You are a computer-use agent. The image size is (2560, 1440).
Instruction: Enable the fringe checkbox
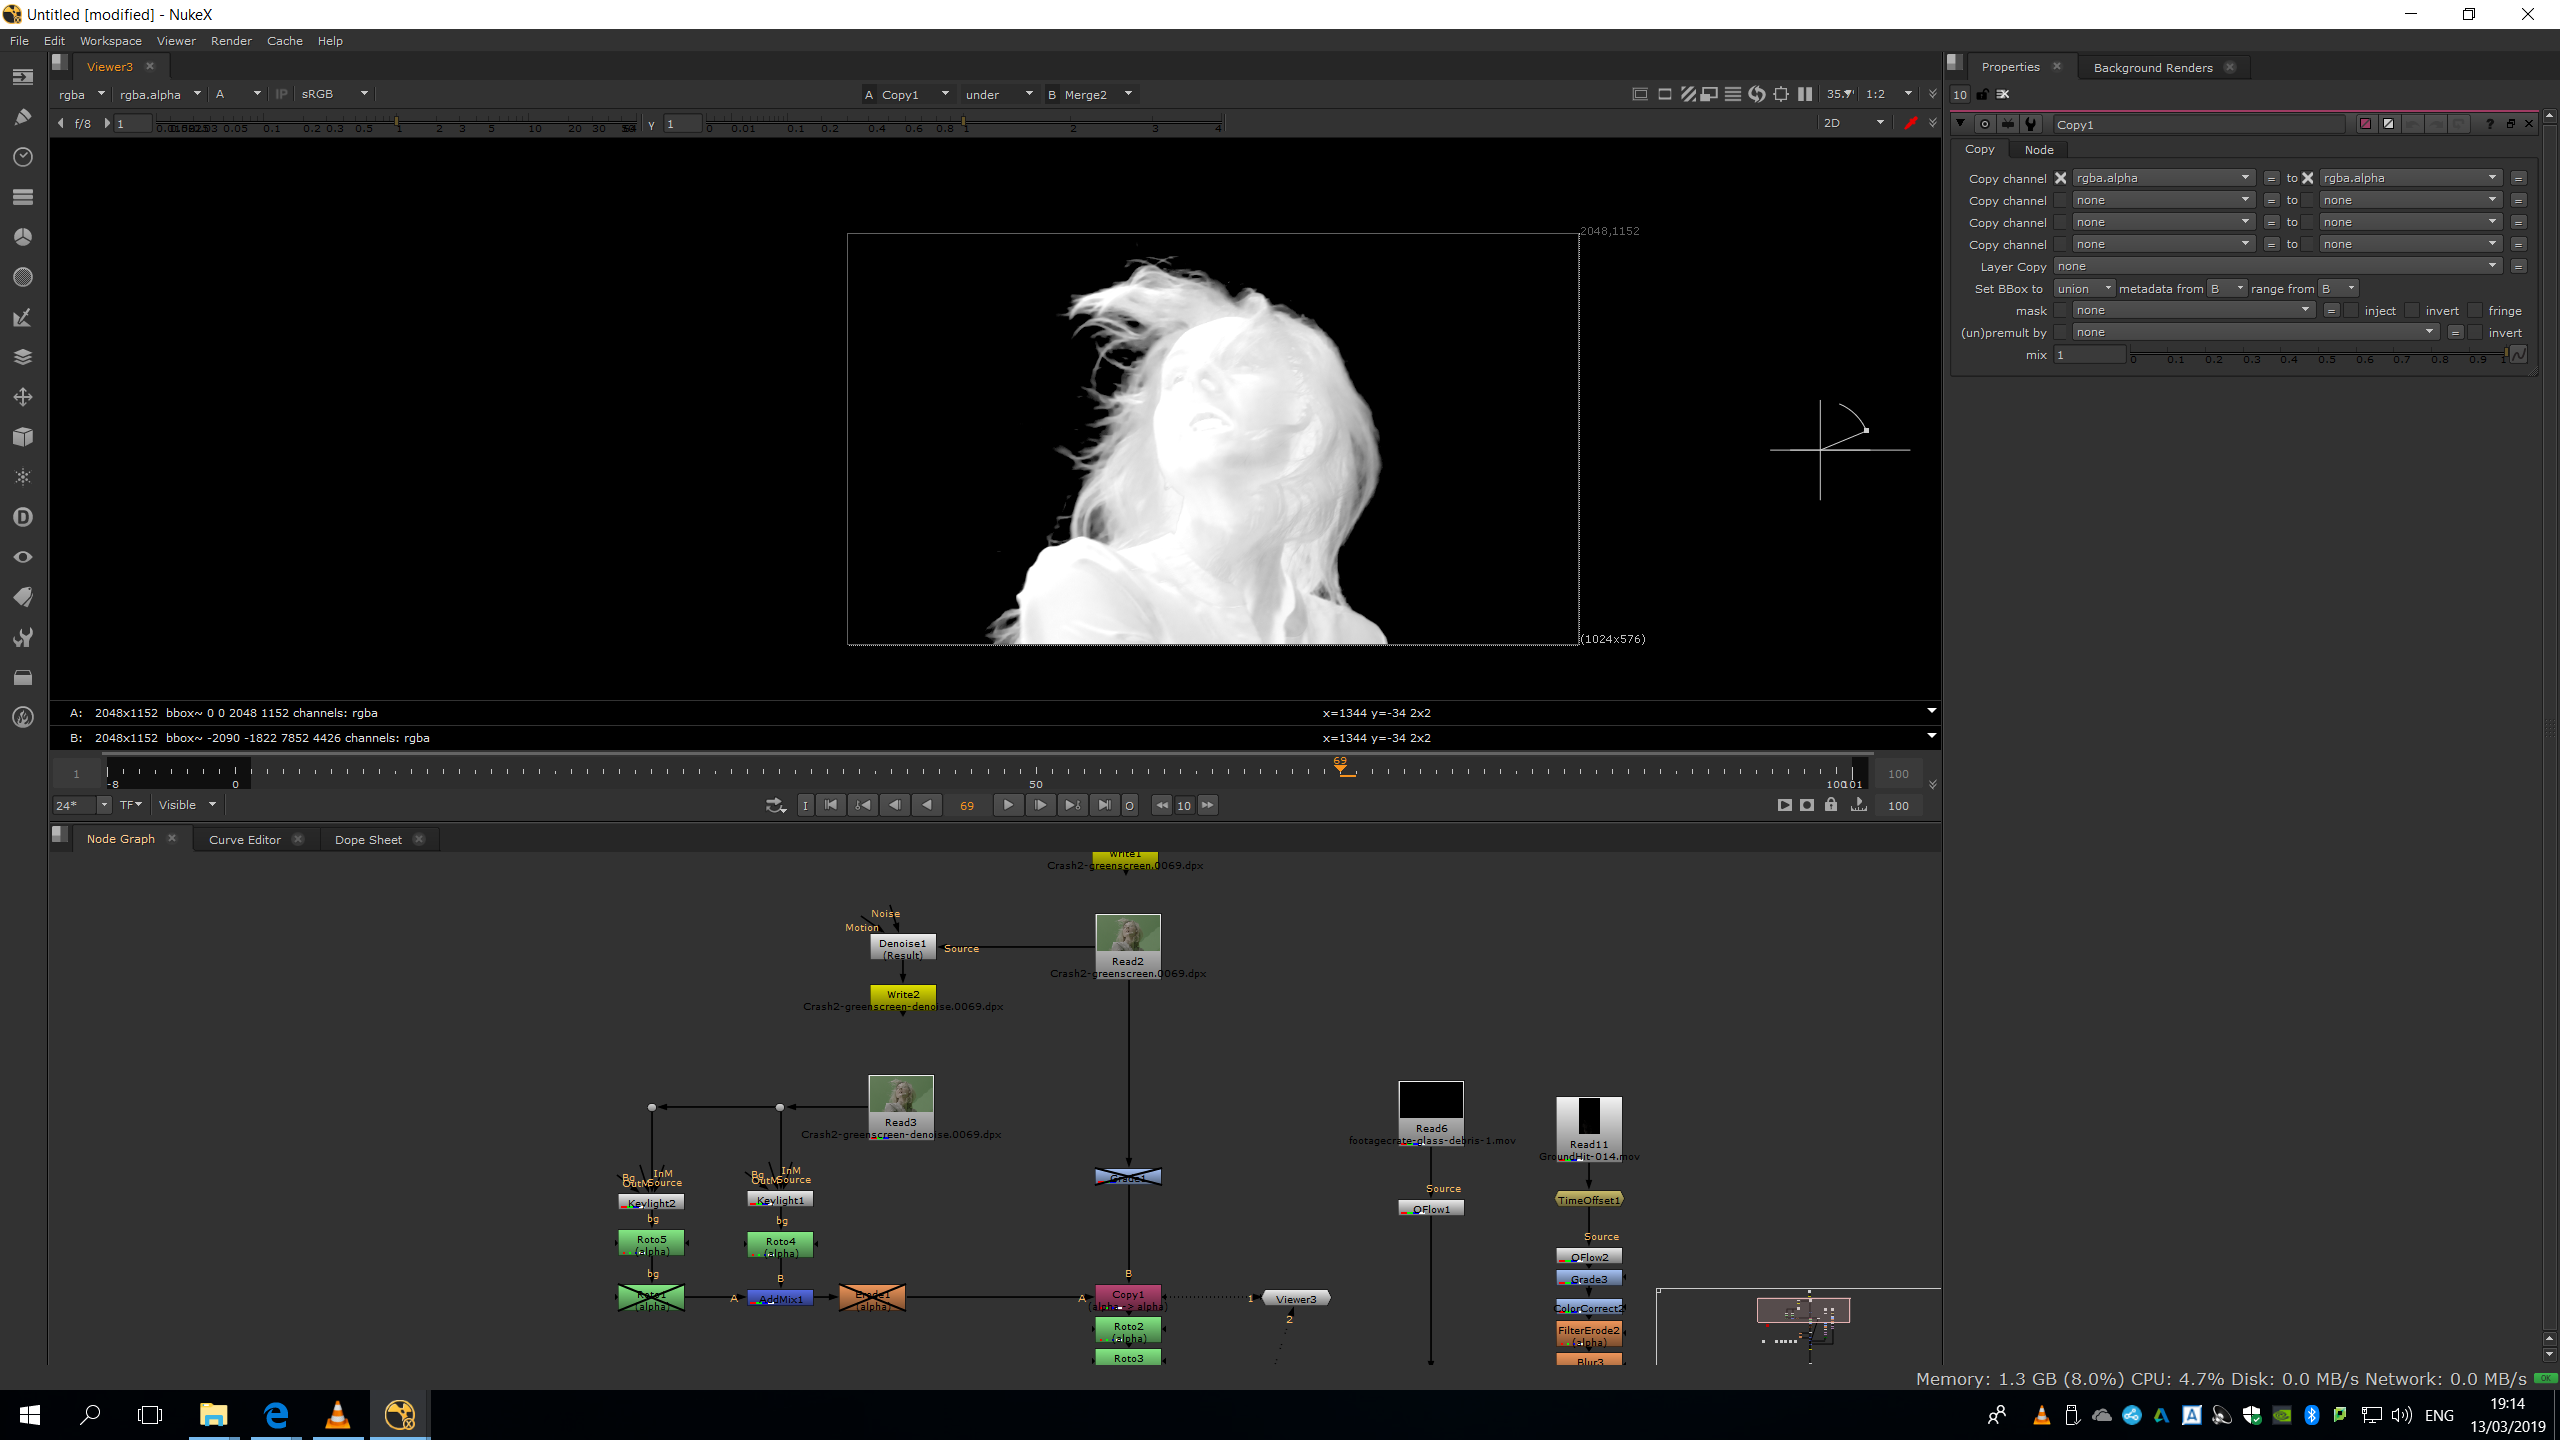pos(2476,311)
